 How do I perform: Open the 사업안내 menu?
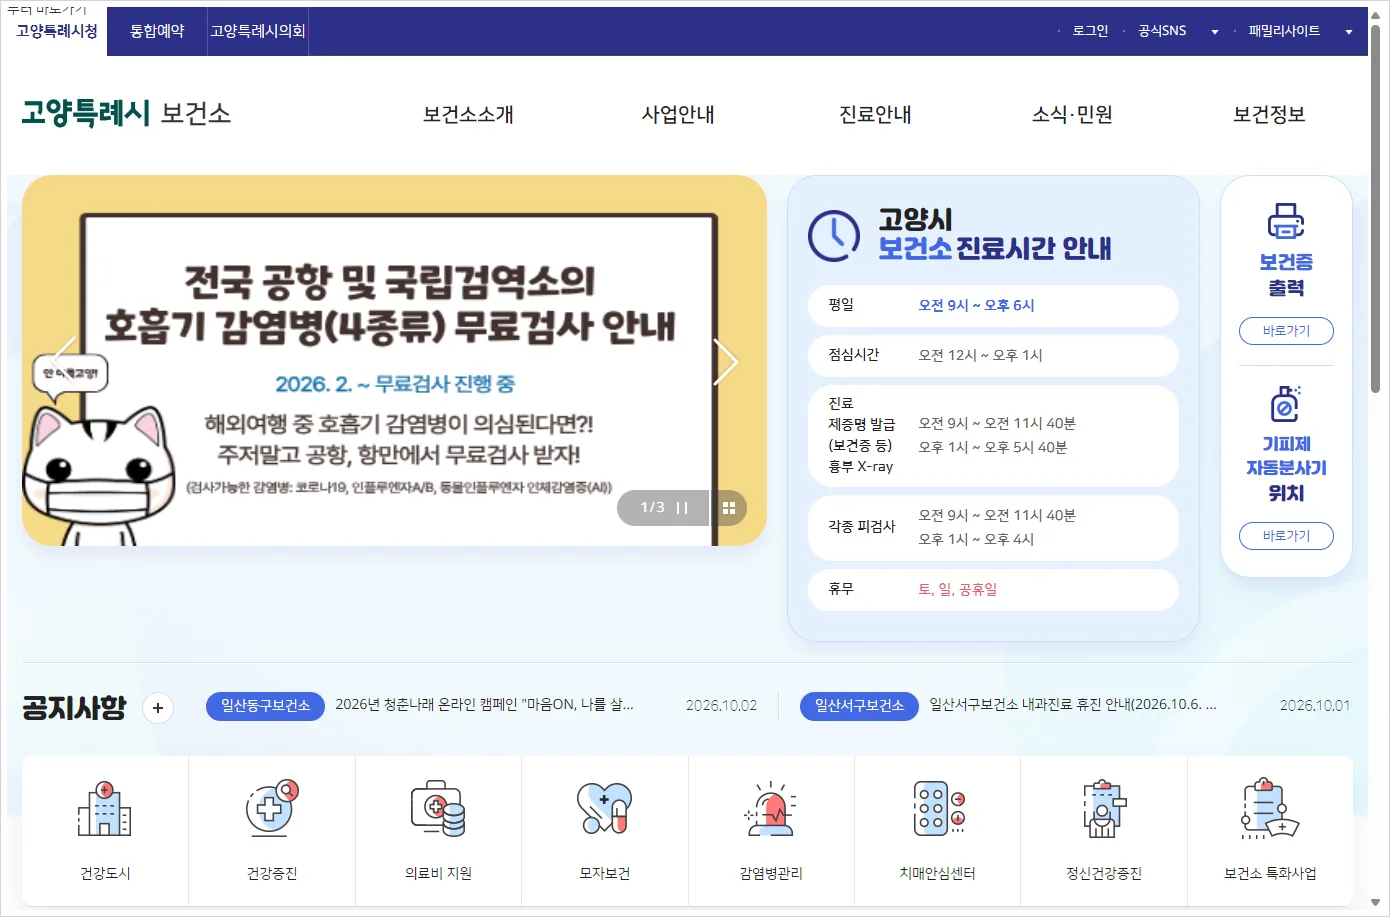click(678, 115)
